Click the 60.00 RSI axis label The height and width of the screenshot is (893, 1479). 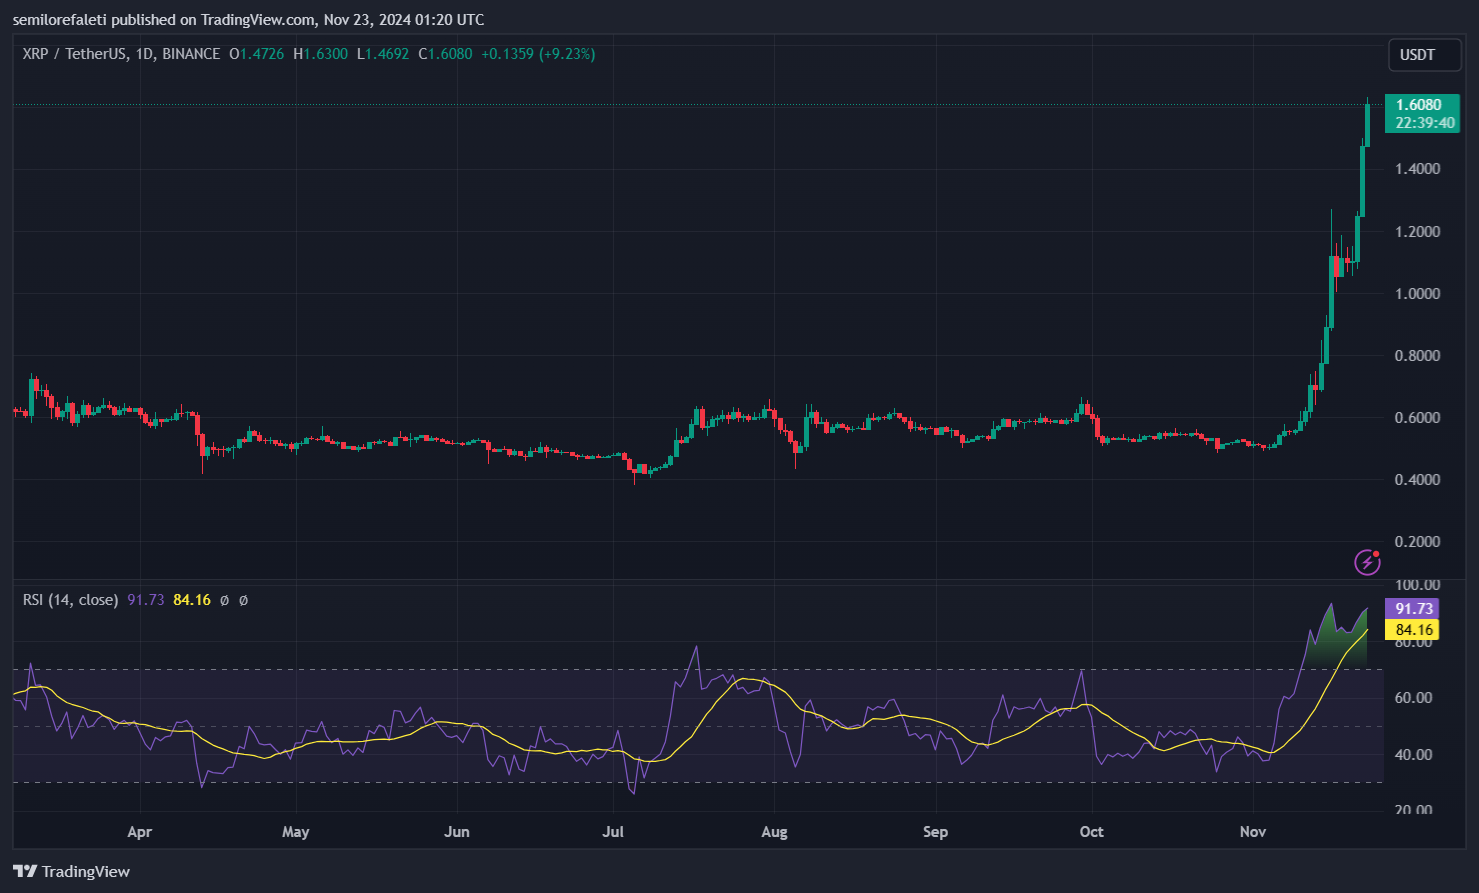[x=1414, y=698]
